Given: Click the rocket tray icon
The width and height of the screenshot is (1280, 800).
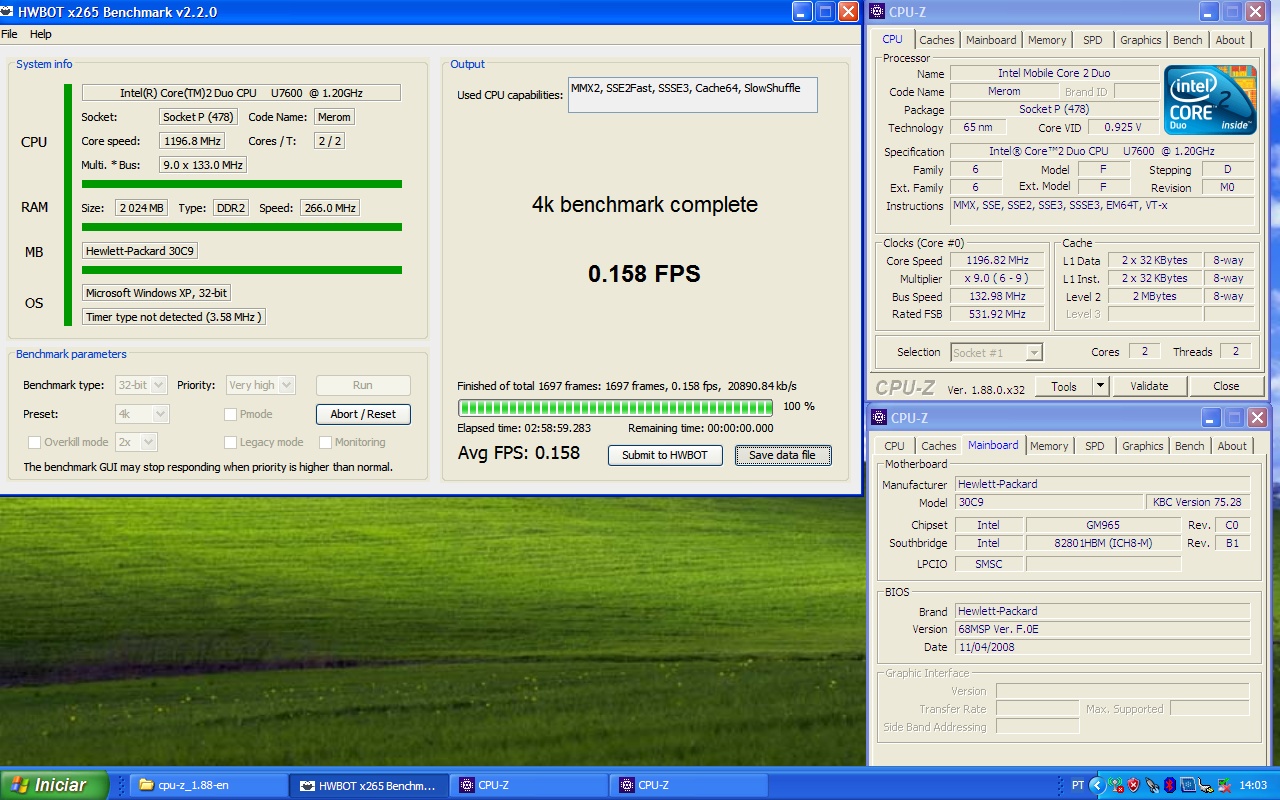Looking at the screenshot, I should click(x=1151, y=786).
